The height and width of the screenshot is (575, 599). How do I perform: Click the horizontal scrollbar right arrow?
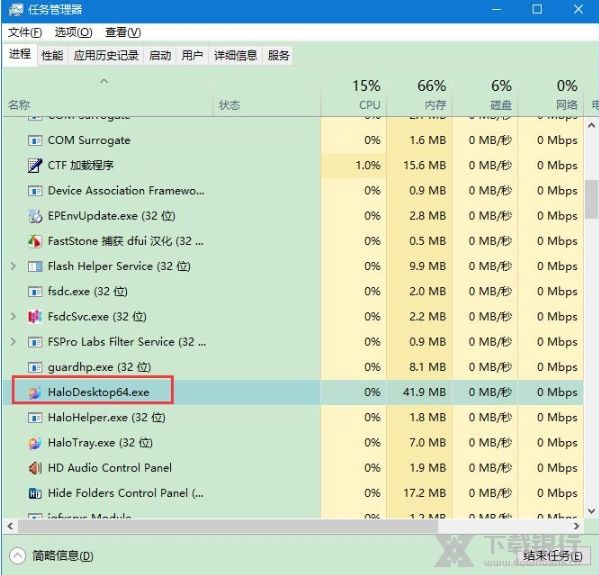(576, 526)
